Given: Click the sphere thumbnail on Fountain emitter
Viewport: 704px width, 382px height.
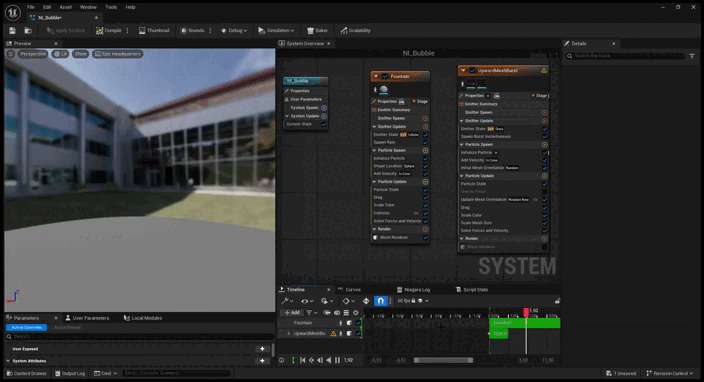Looking at the screenshot, I should (383, 90).
